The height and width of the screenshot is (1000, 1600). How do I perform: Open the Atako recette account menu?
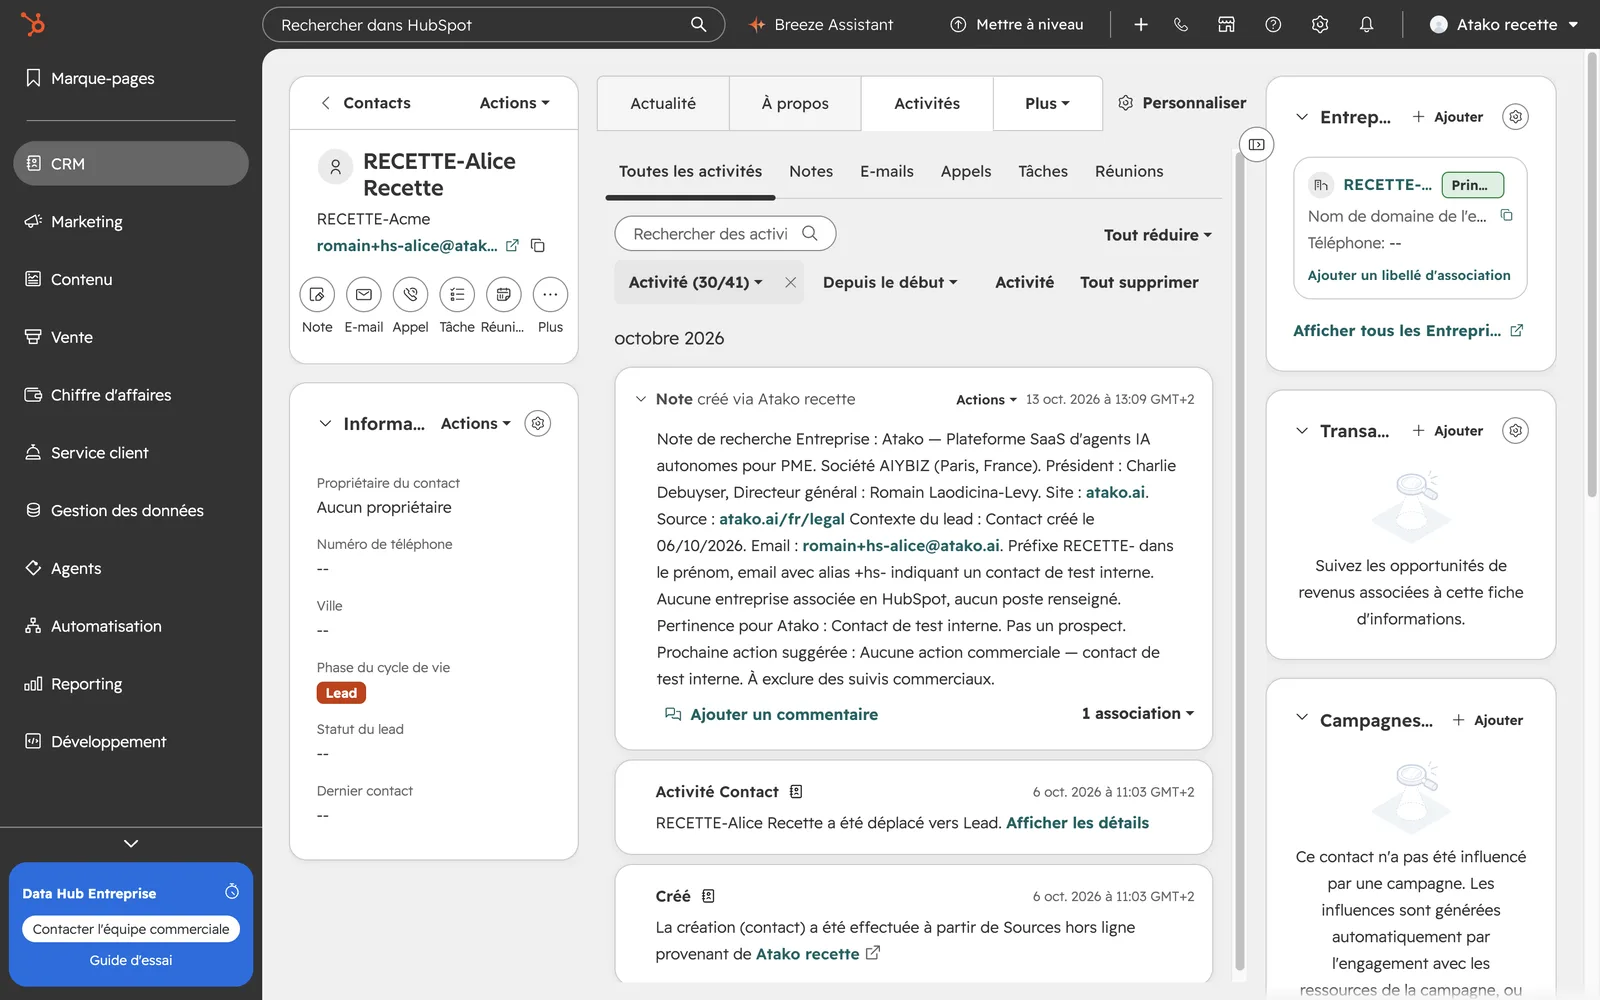point(1504,25)
